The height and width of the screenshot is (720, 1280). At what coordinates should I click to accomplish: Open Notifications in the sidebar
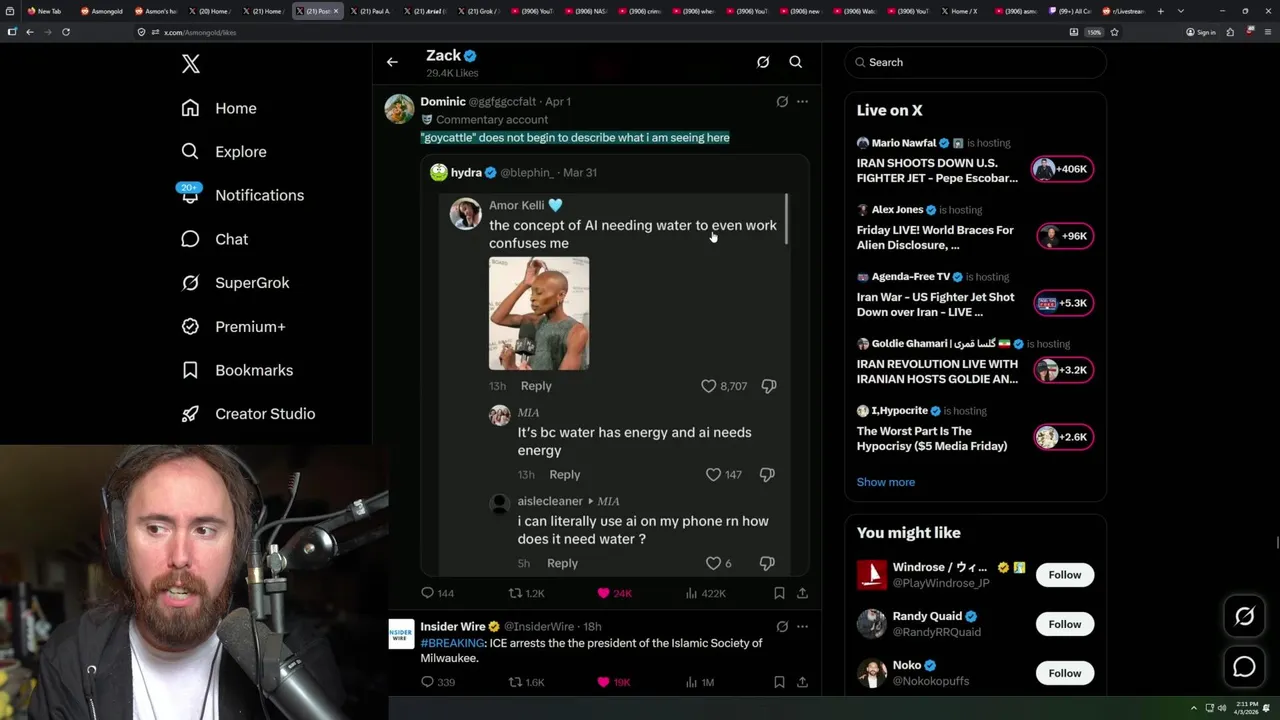point(242,195)
